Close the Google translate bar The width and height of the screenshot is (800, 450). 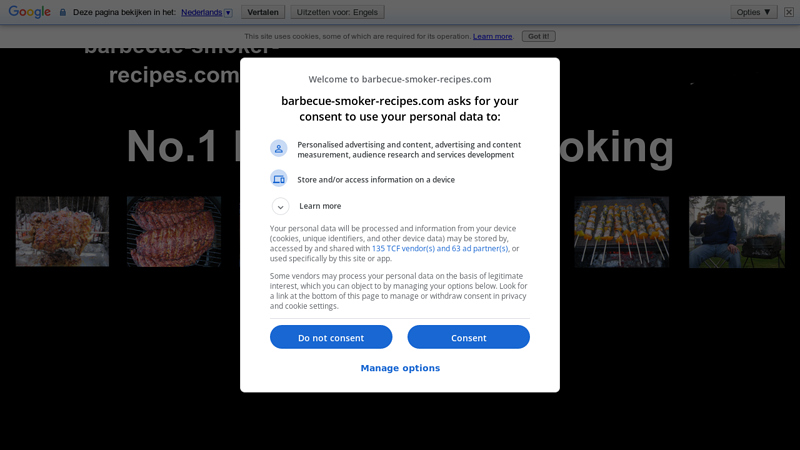pos(789,12)
